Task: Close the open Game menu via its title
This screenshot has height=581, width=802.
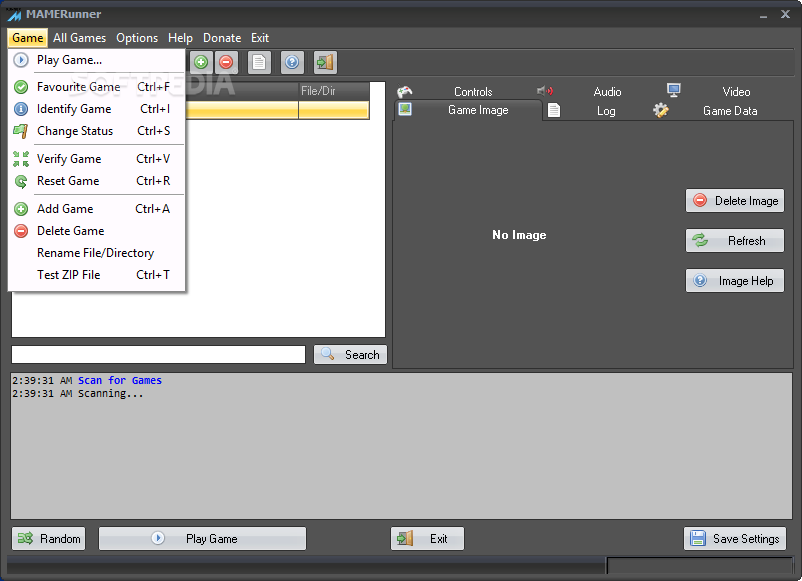Action: 28,38
